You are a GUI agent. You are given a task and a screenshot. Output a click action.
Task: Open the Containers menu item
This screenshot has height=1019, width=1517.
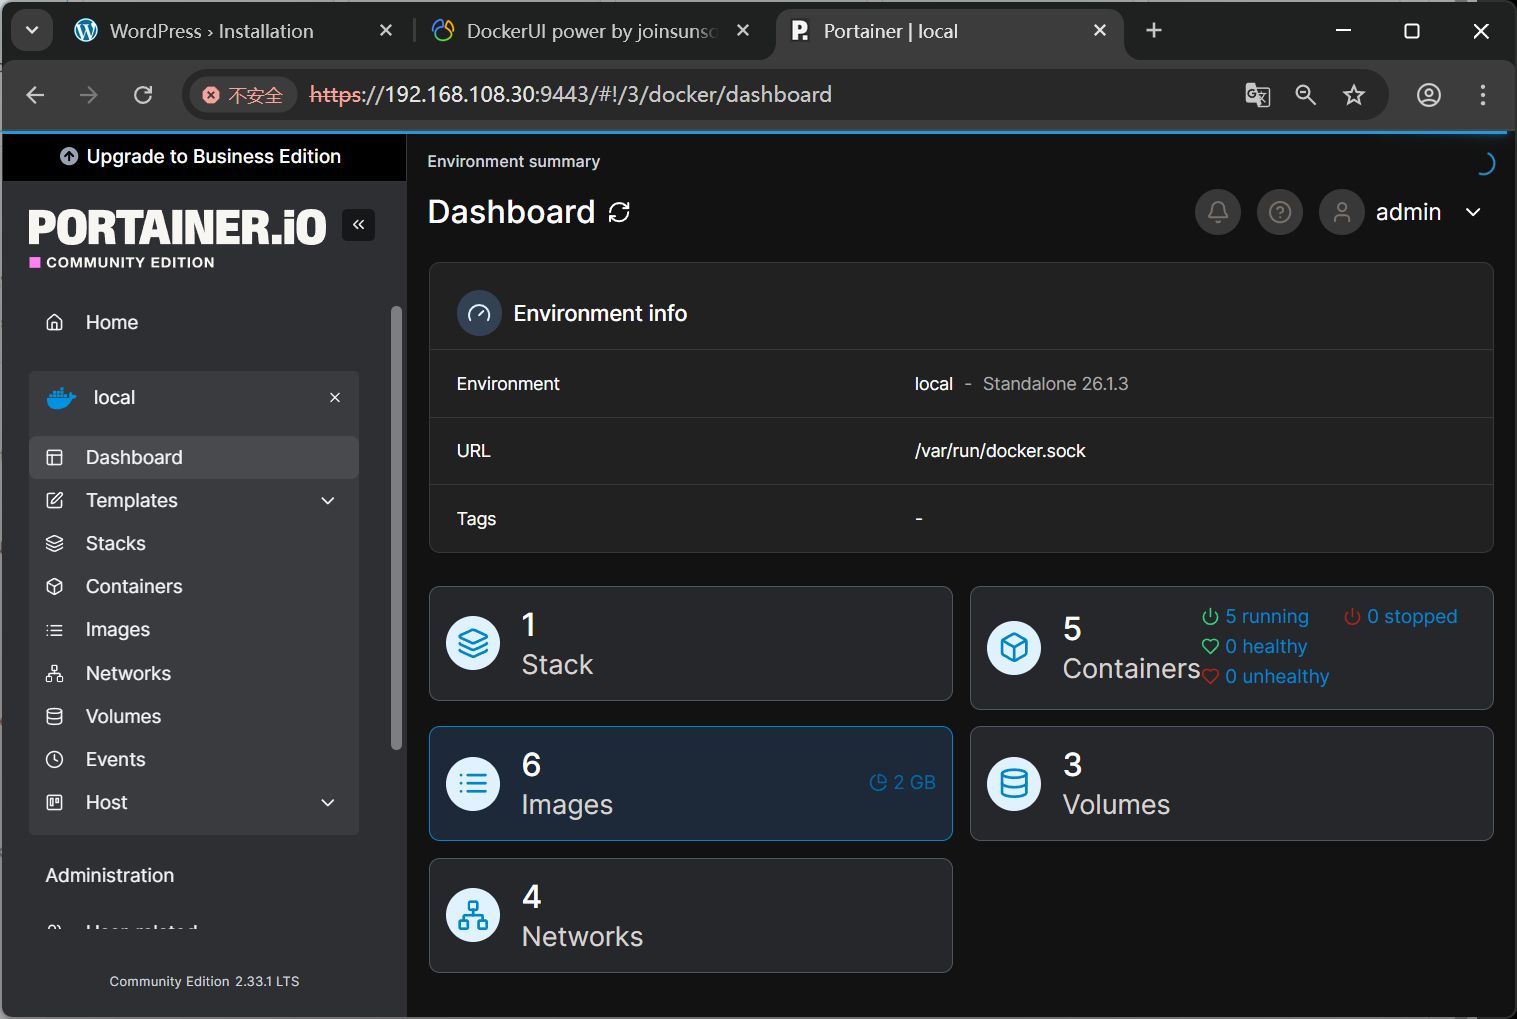194,586
